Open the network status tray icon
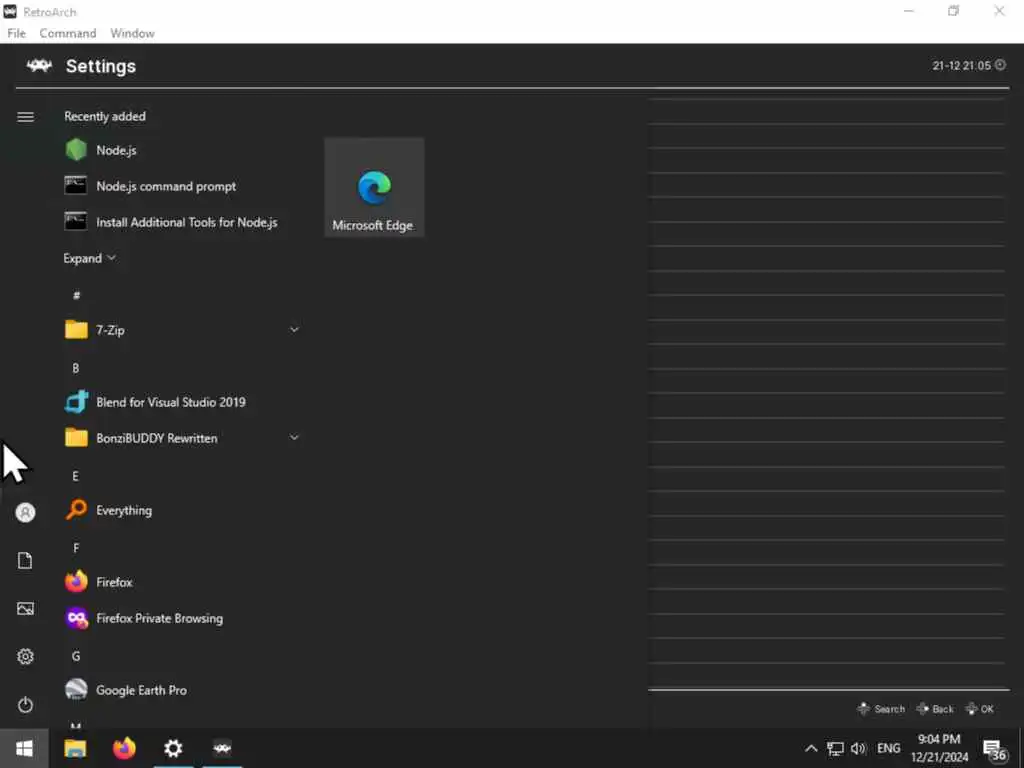 point(835,748)
